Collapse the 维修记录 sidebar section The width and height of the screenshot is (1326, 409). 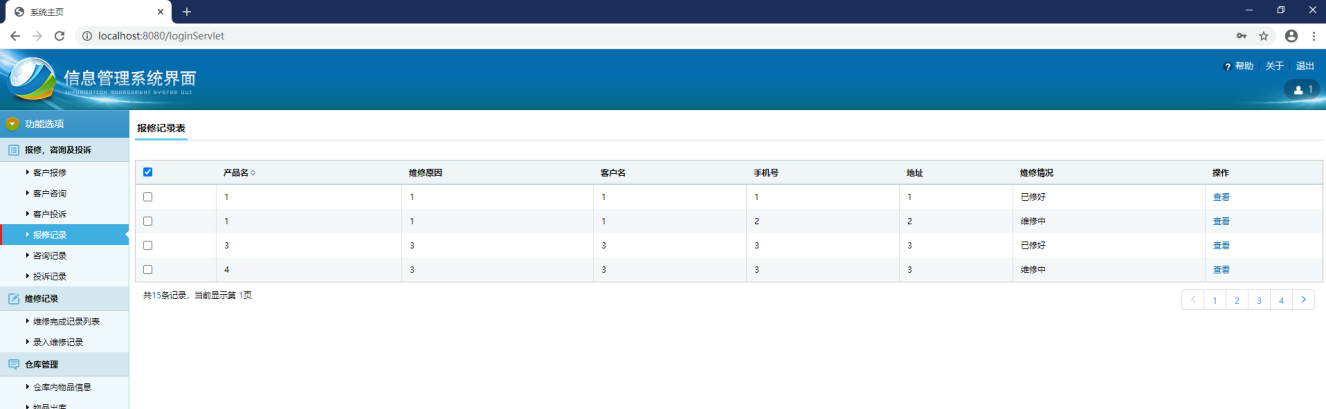point(65,298)
